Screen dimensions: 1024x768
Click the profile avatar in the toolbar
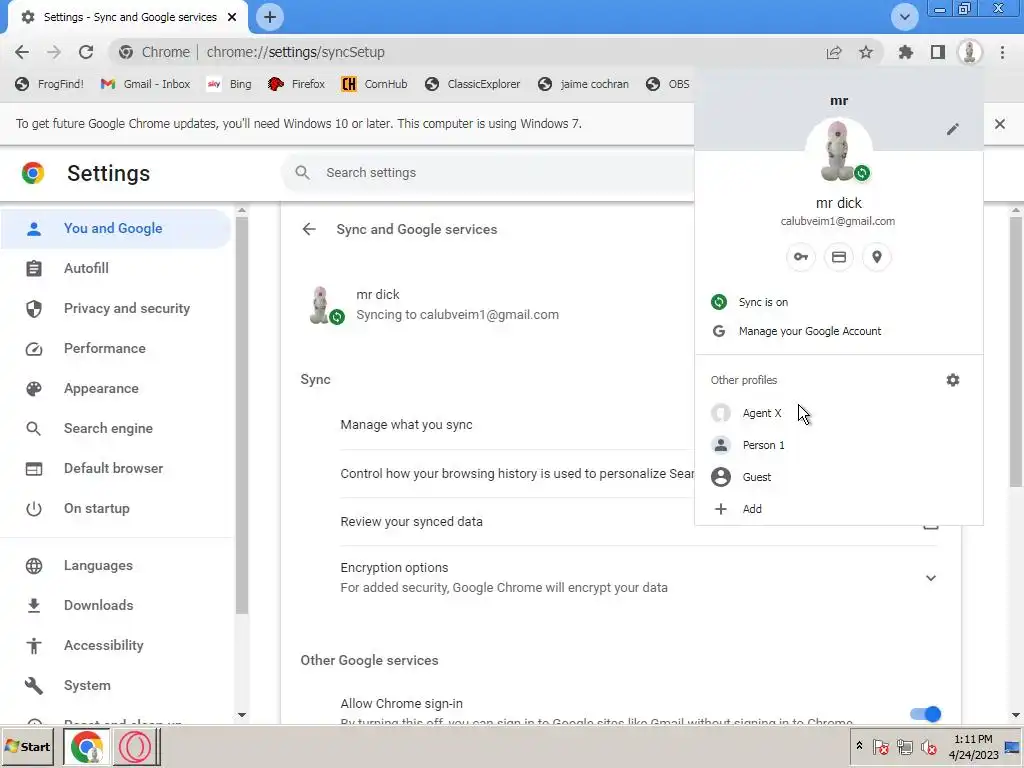point(970,52)
